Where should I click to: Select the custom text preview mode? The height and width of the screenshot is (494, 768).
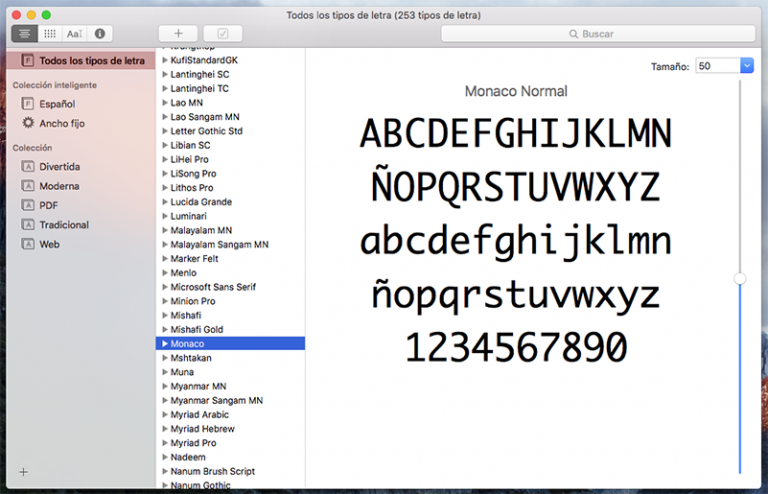[x=74, y=33]
